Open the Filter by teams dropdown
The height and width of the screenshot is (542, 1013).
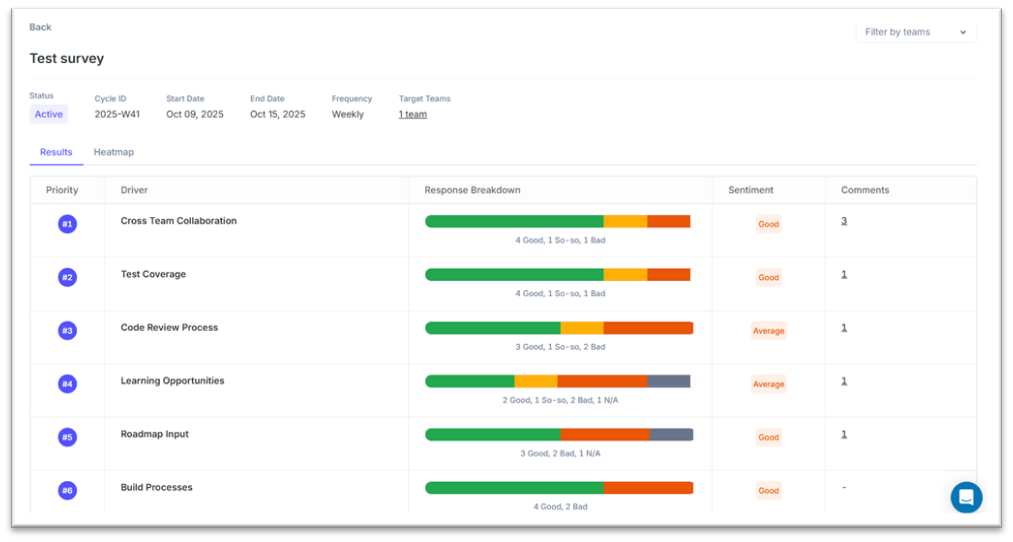tap(915, 32)
